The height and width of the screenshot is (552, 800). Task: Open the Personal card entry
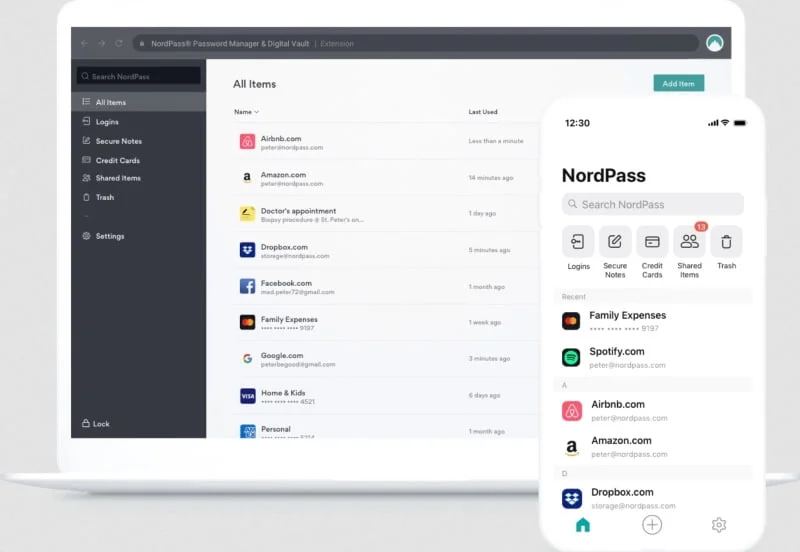tap(387, 428)
